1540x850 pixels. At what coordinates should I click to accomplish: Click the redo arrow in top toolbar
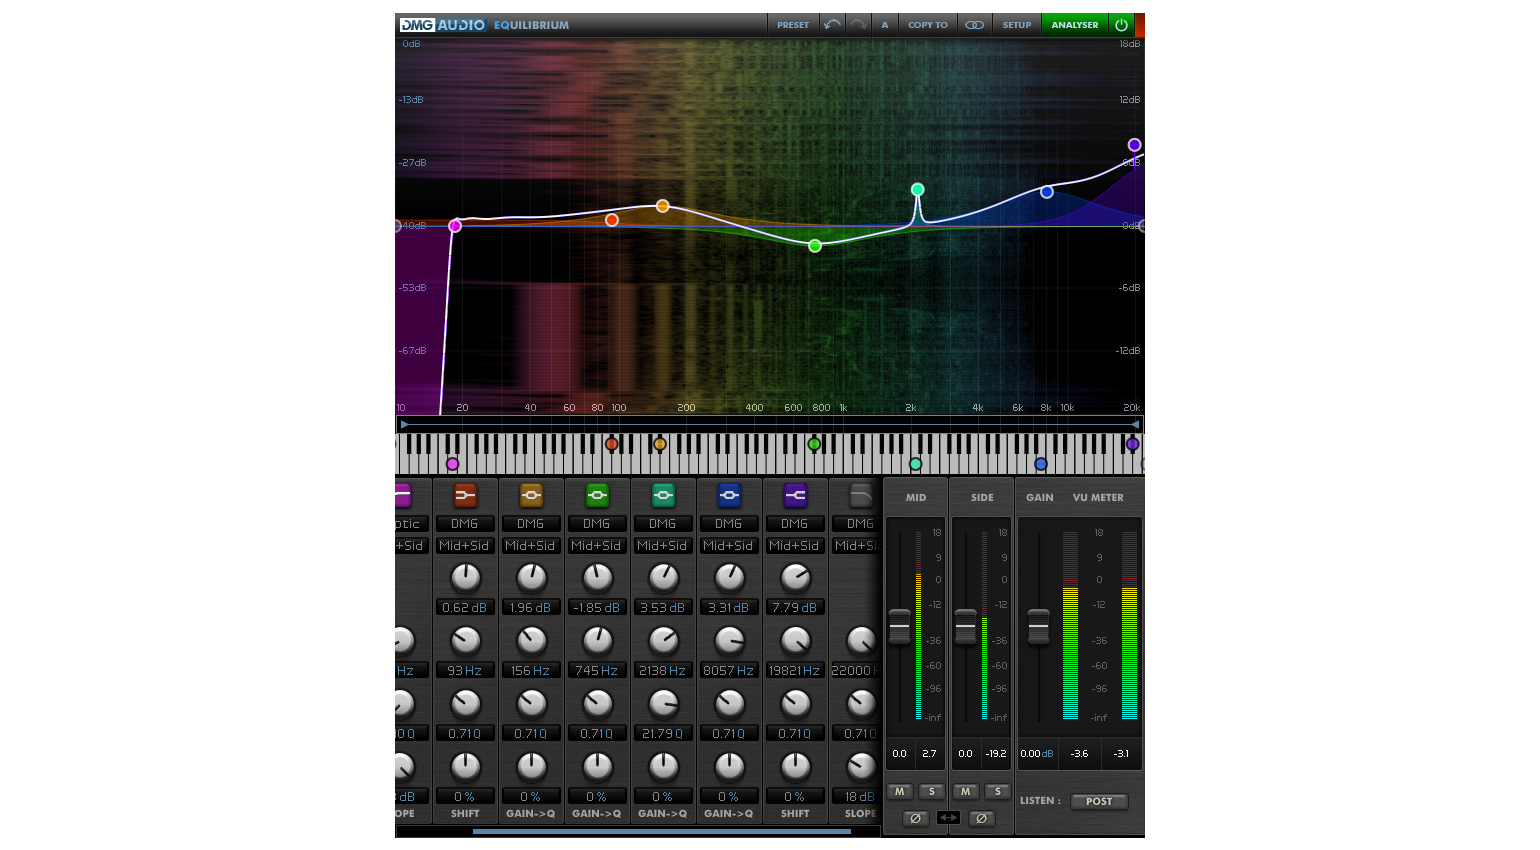pos(858,25)
